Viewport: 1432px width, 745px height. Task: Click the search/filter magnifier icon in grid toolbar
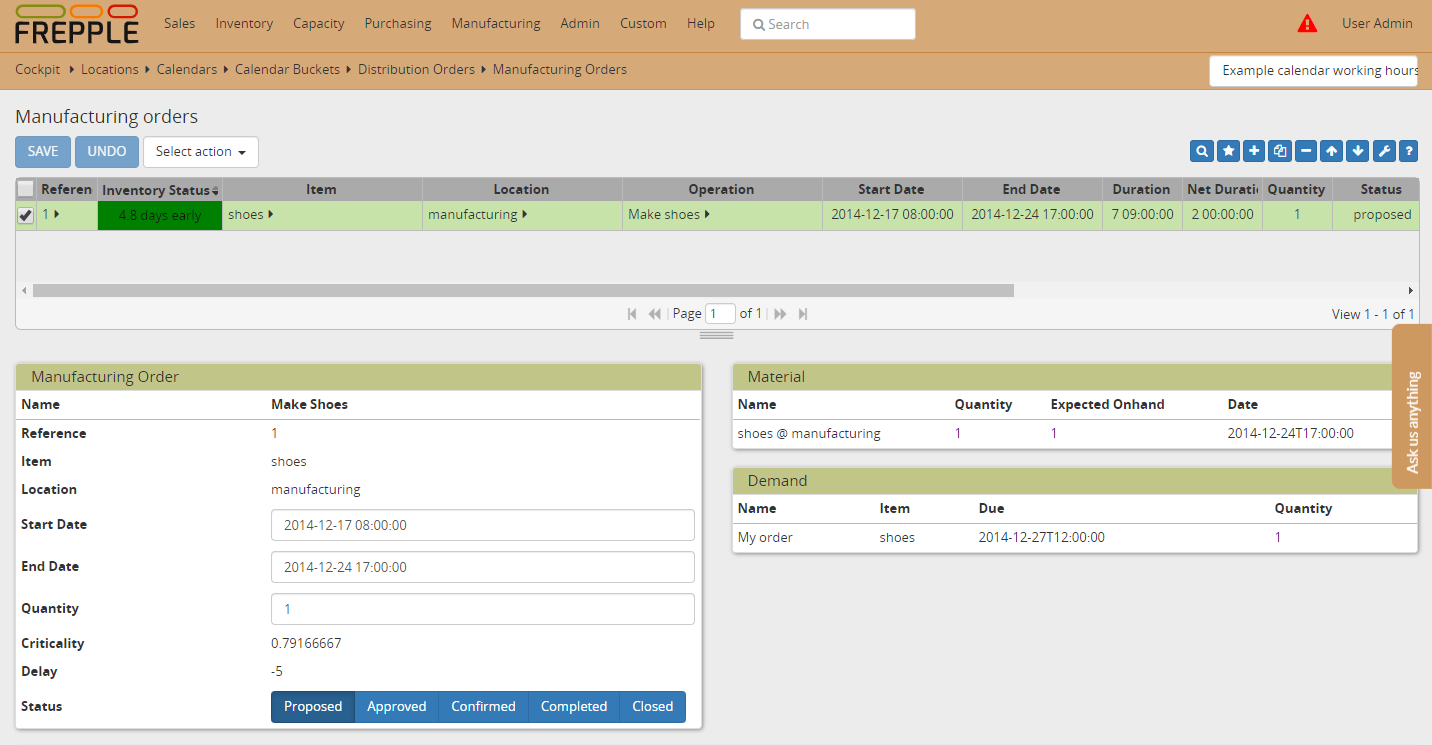coord(1201,151)
